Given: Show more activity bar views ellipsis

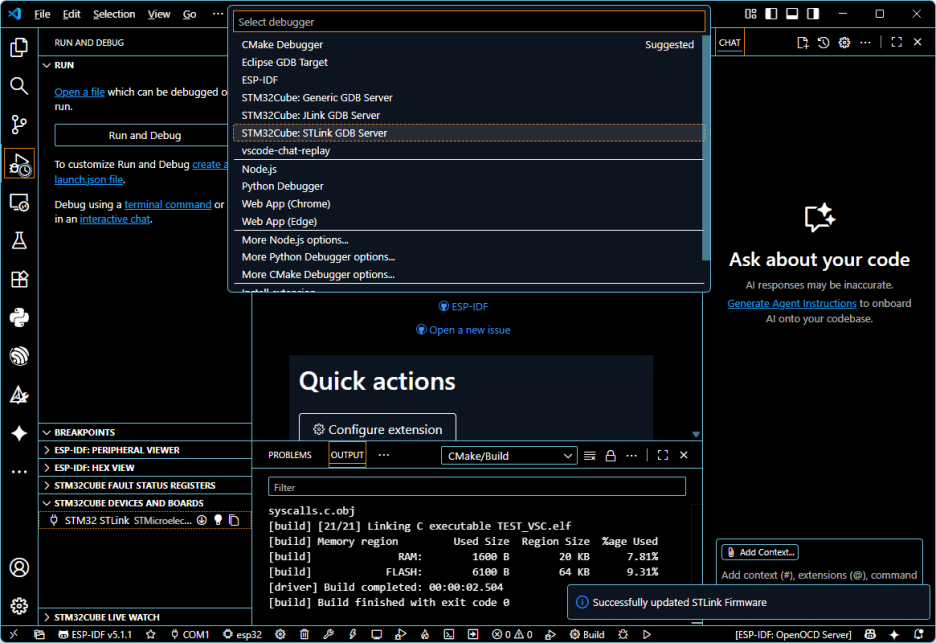Looking at the screenshot, I should (x=19, y=472).
